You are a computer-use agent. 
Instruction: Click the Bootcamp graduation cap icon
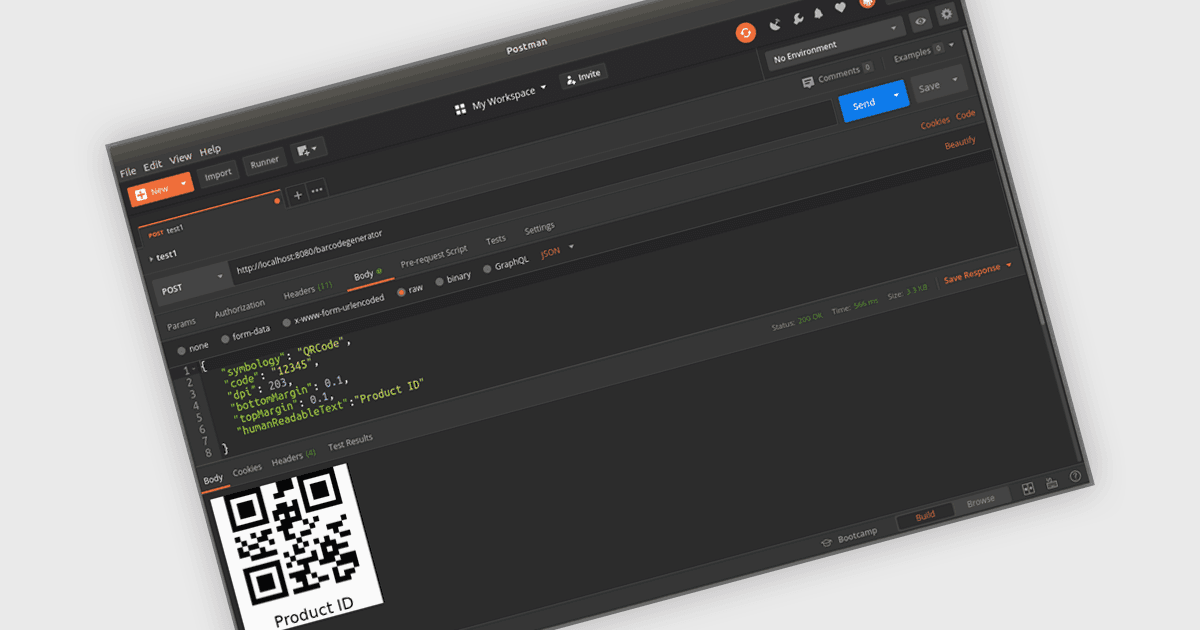coord(827,542)
